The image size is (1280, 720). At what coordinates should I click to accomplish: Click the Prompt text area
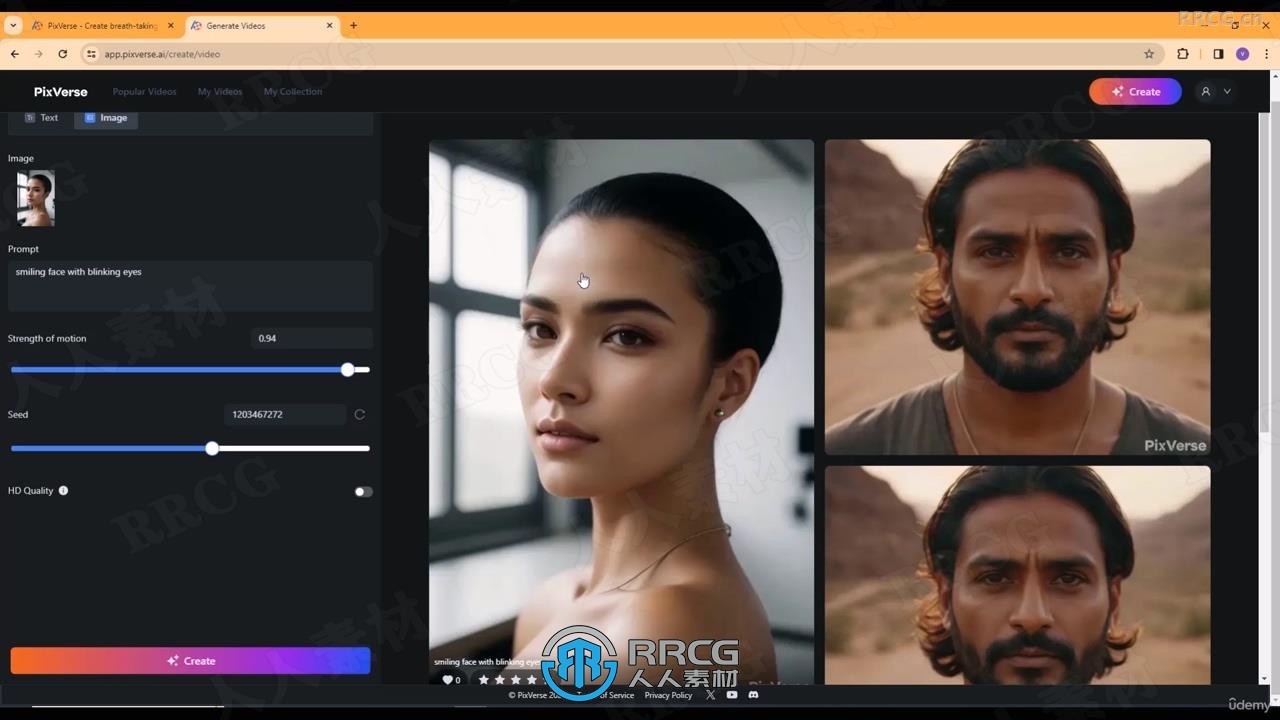tap(190, 286)
